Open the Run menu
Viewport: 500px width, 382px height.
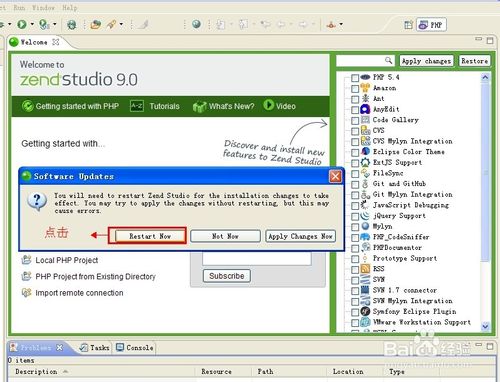coord(19,7)
